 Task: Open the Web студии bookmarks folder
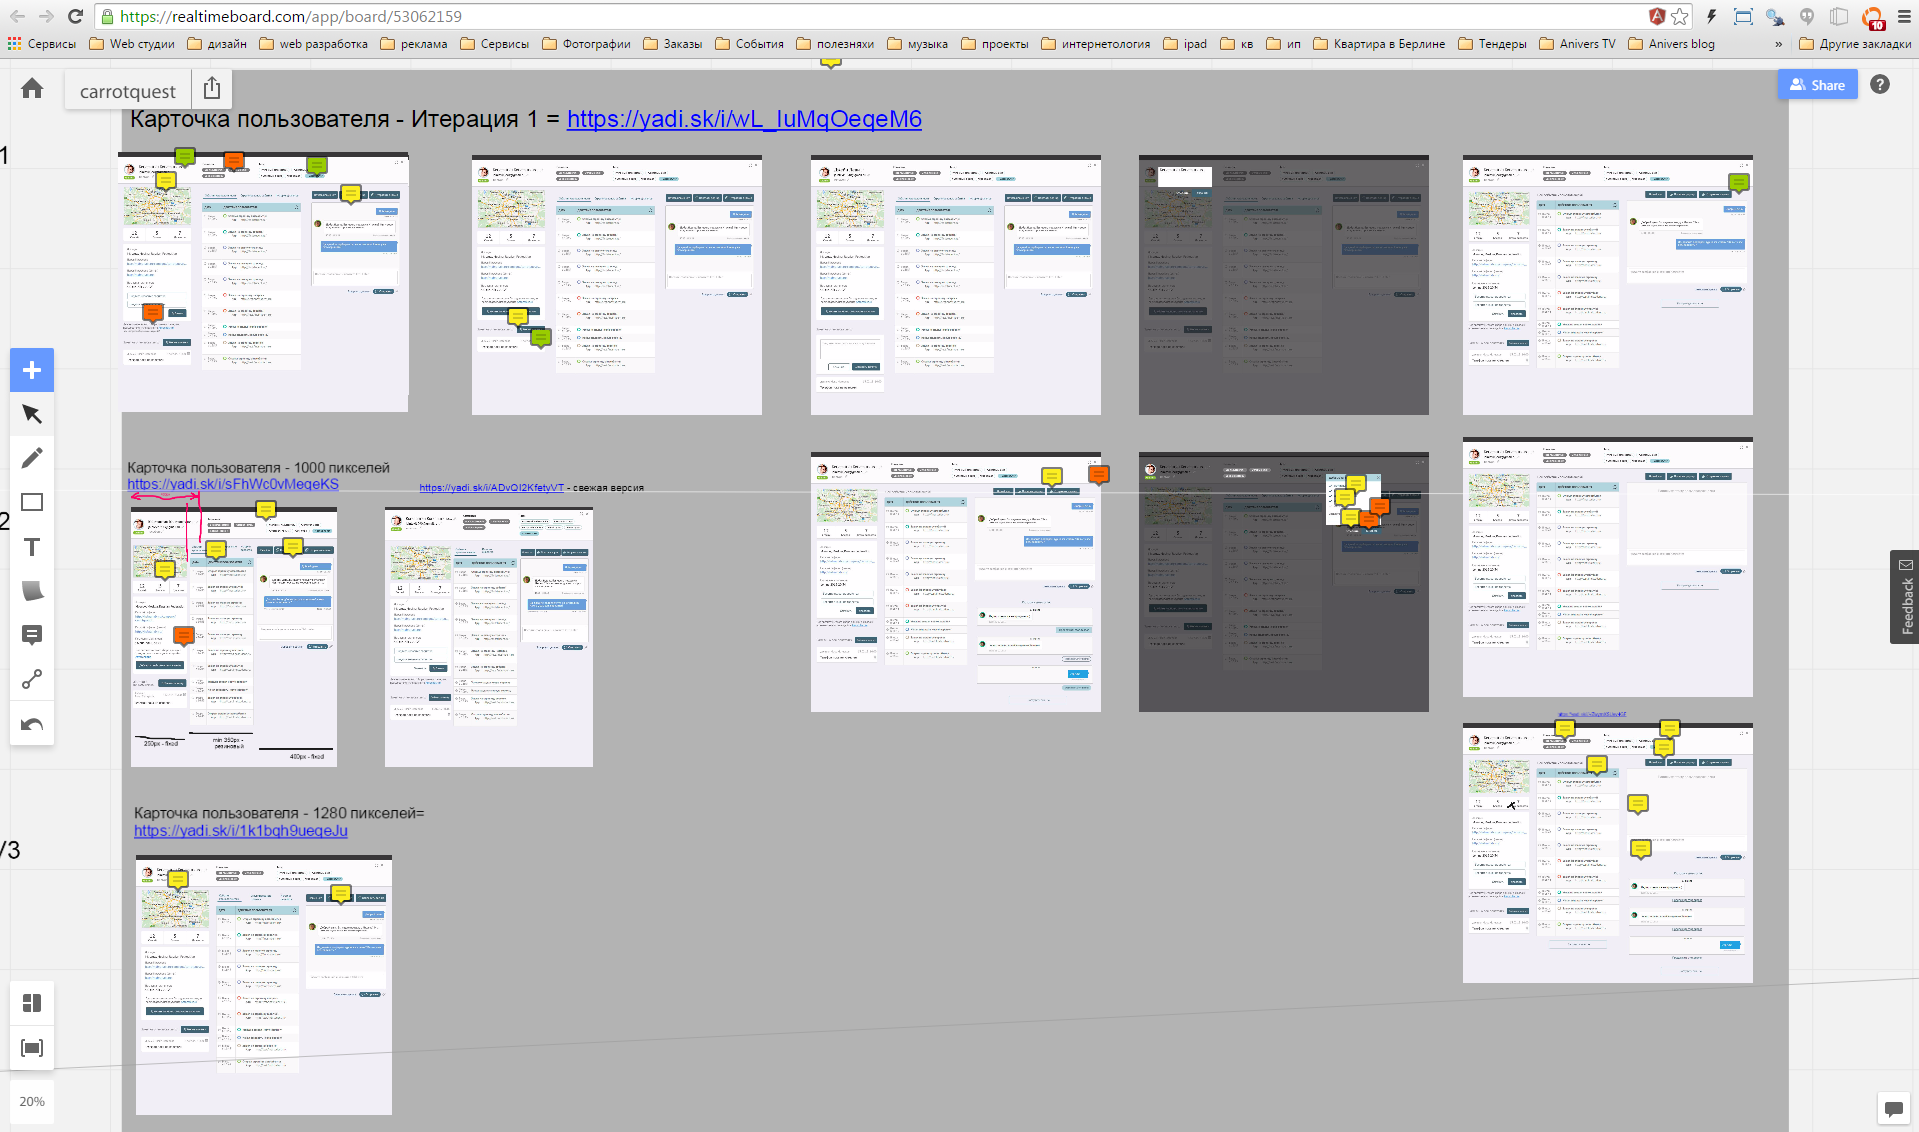[132, 44]
